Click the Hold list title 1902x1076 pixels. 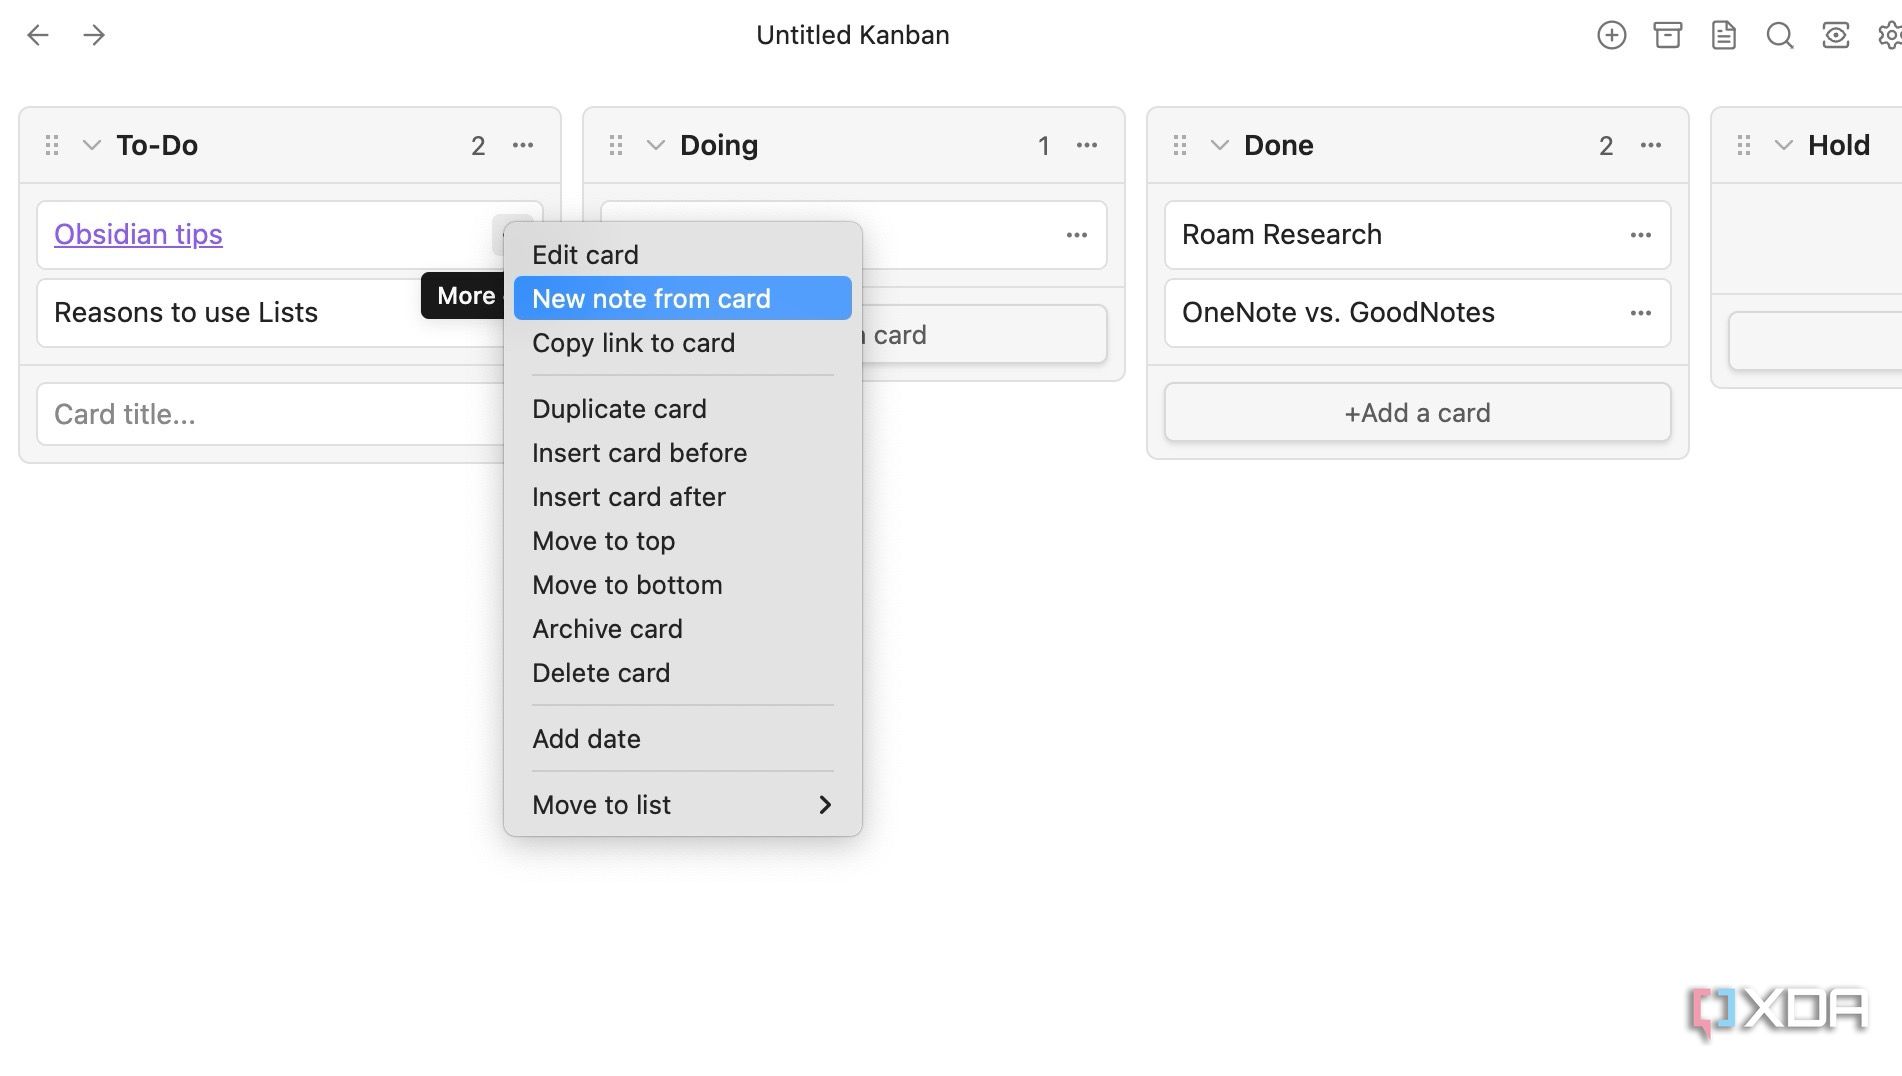pyautogui.click(x=1838, y=145)
